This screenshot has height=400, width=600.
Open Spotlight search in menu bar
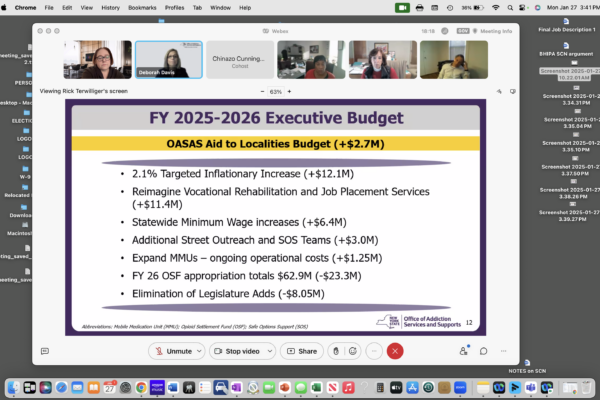click(510, 8)
